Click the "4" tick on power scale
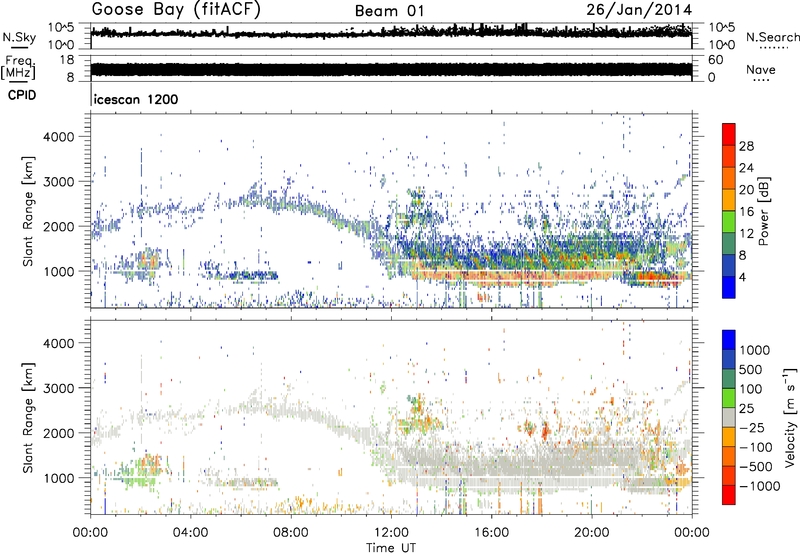This screenshot has width=800, height=554. [743, 278]
